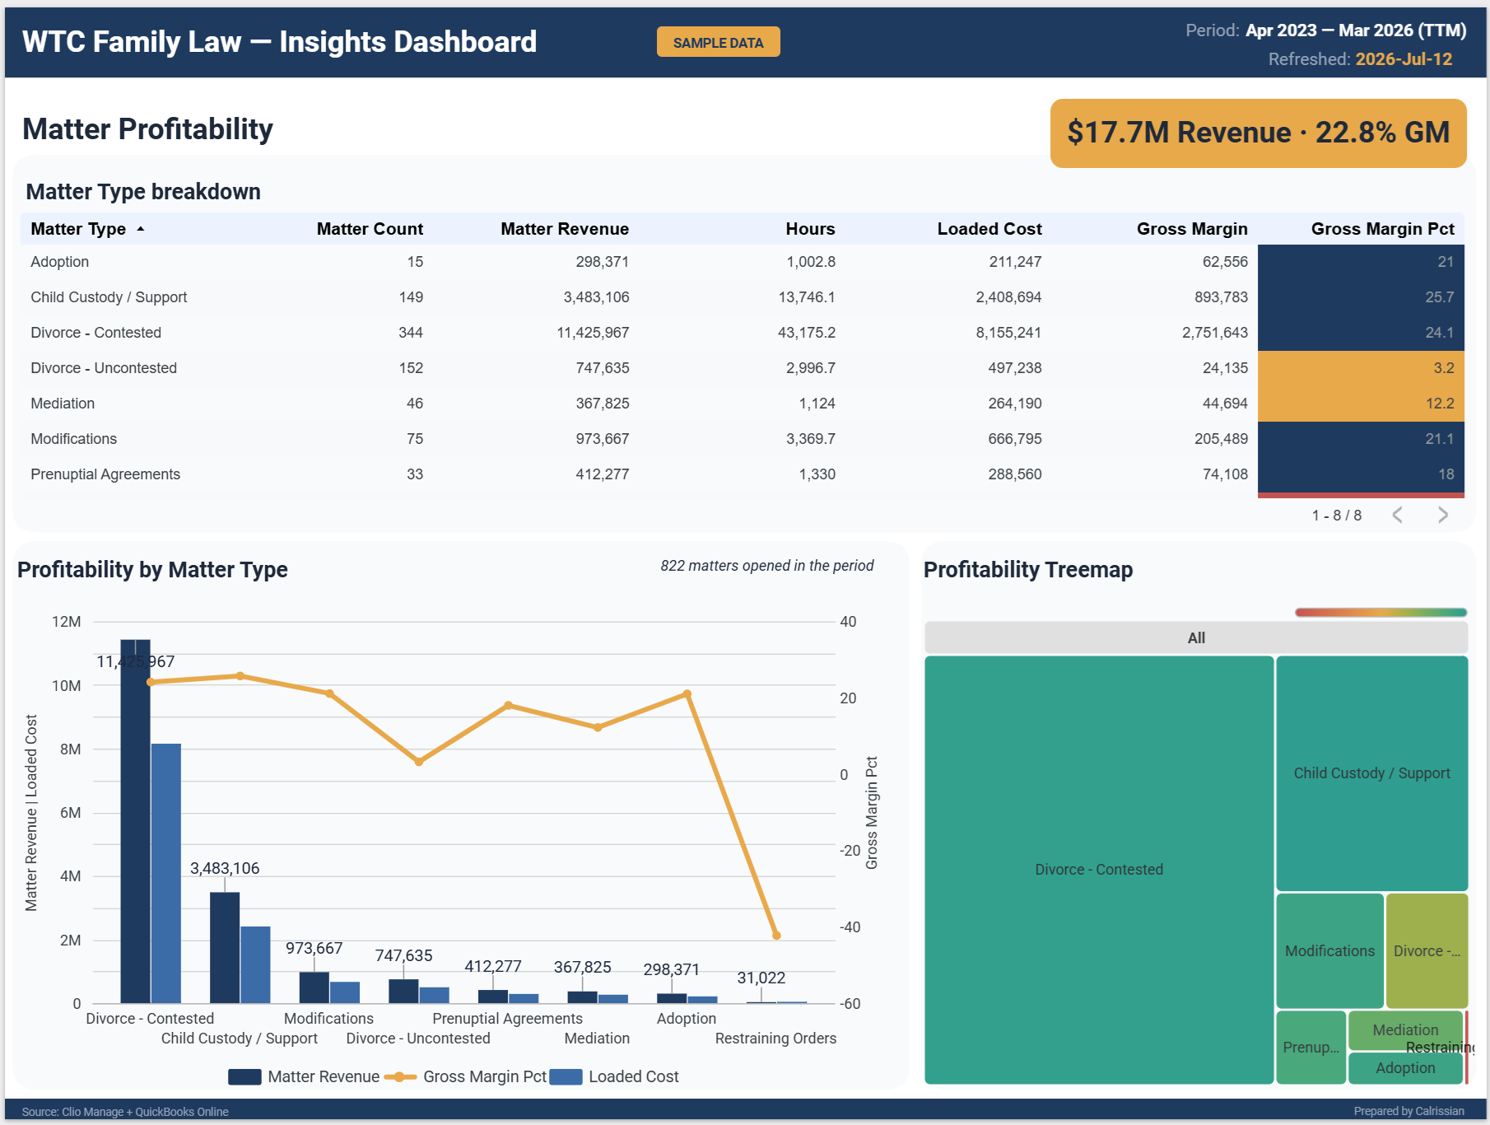Sort table by the Hours column header
Screen dimensions: 1490x1125
[810, 229]
